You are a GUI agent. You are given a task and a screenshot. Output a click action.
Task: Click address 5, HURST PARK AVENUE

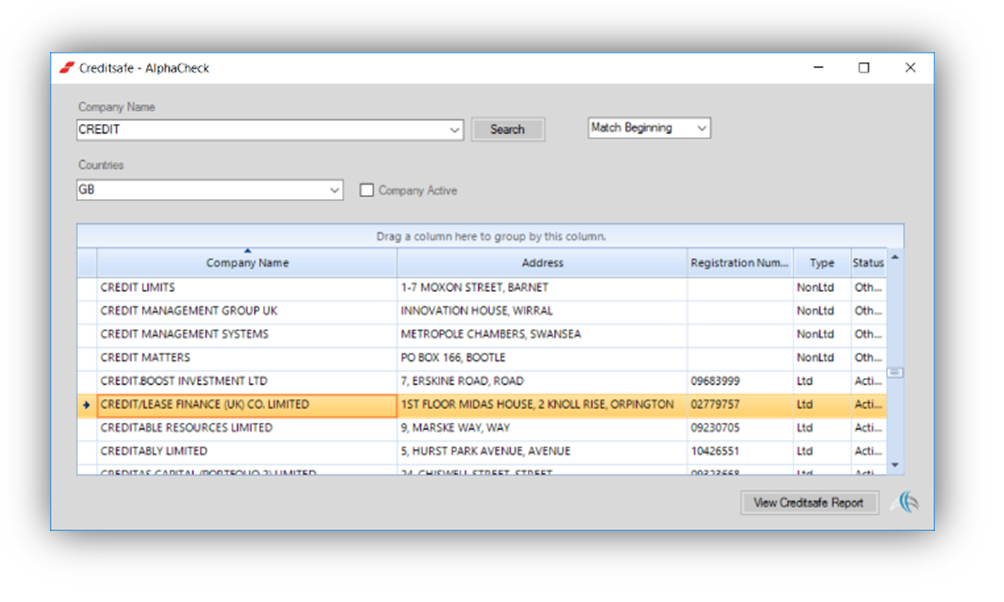(485, 452)
